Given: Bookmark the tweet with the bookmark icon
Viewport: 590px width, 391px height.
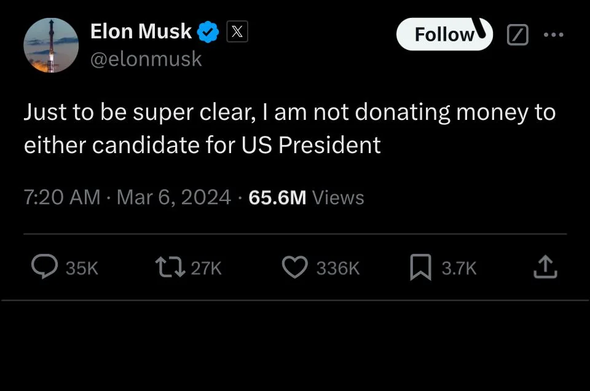Looking at the screenshot, I should [420, 267].
